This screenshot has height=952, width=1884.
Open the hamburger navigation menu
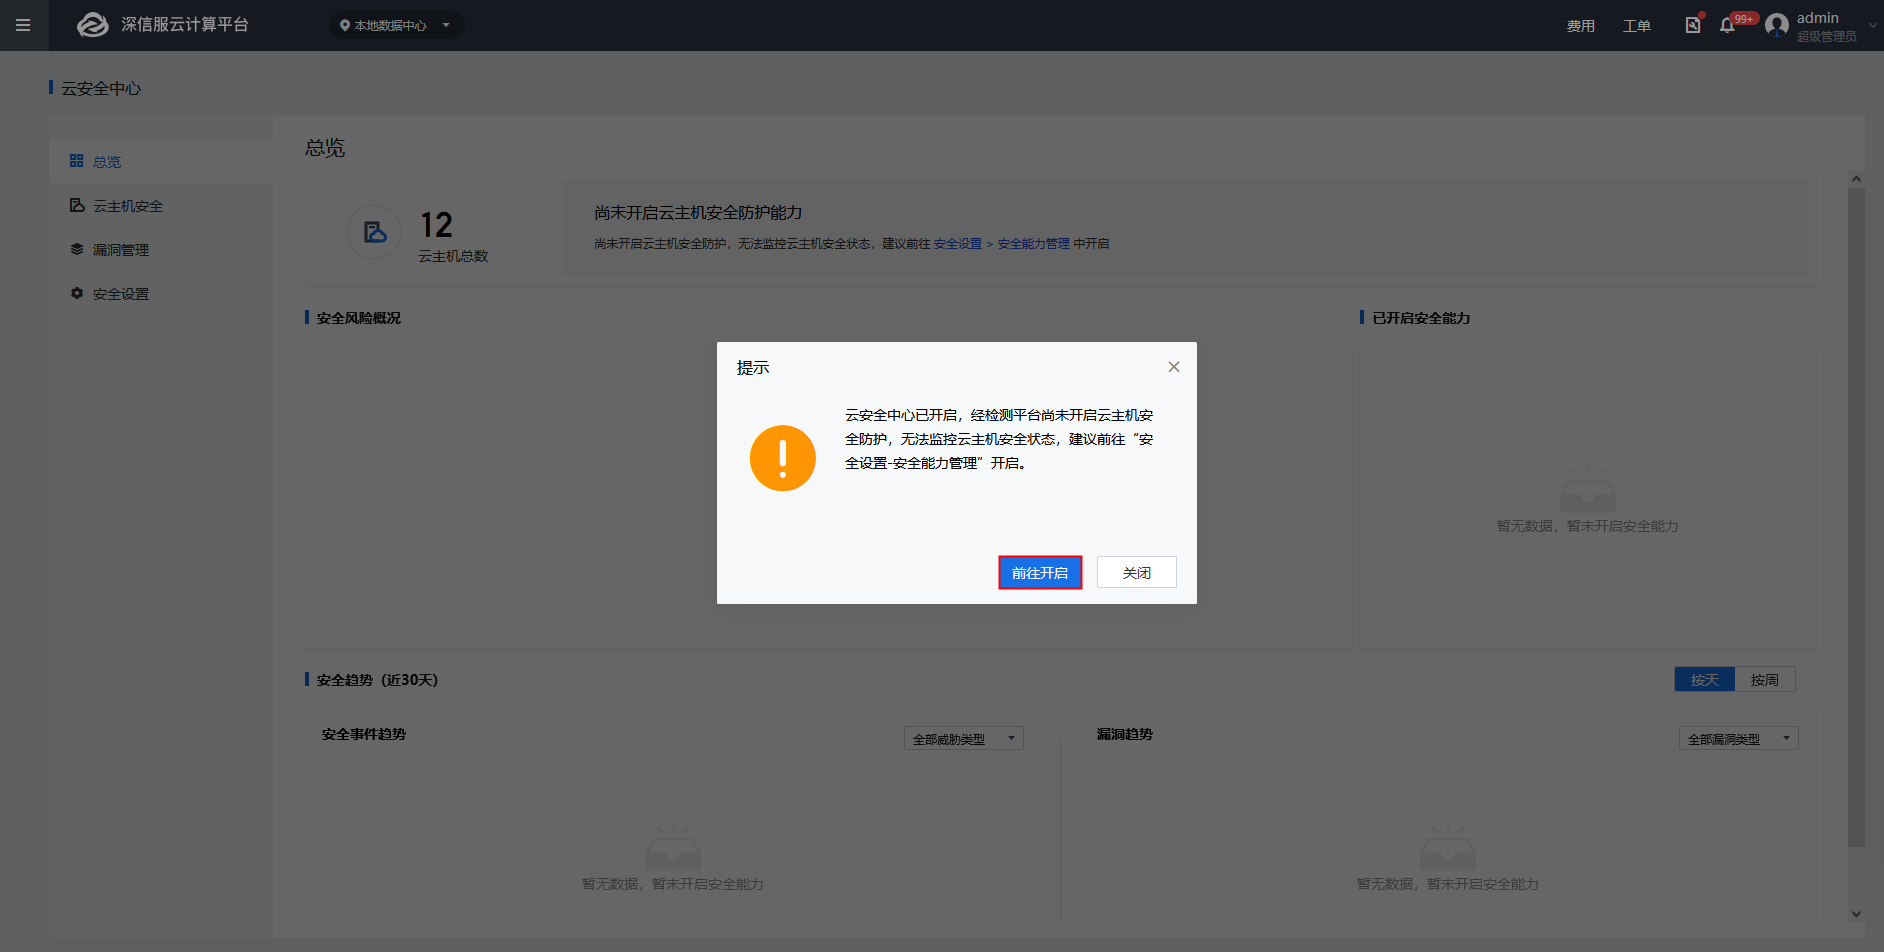point(23,25)
